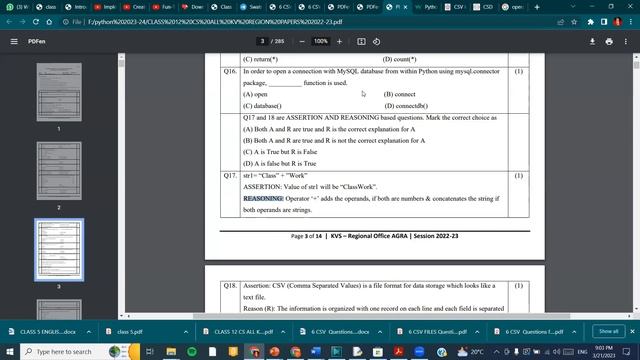Viewport: 640px width, 360px height.
Task: Open the Zoom app on the taskbar
Action: [419, 351]
